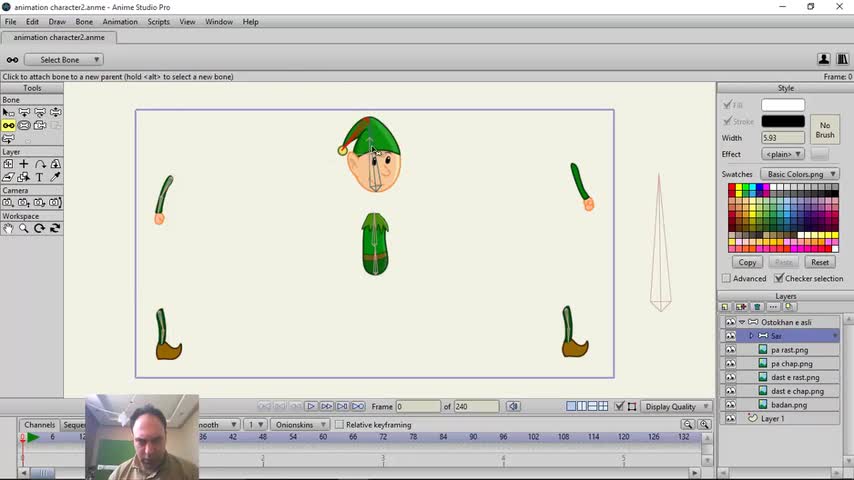Jump to the end of animation
Screen dimensions: 854x480
click(358, 406)
